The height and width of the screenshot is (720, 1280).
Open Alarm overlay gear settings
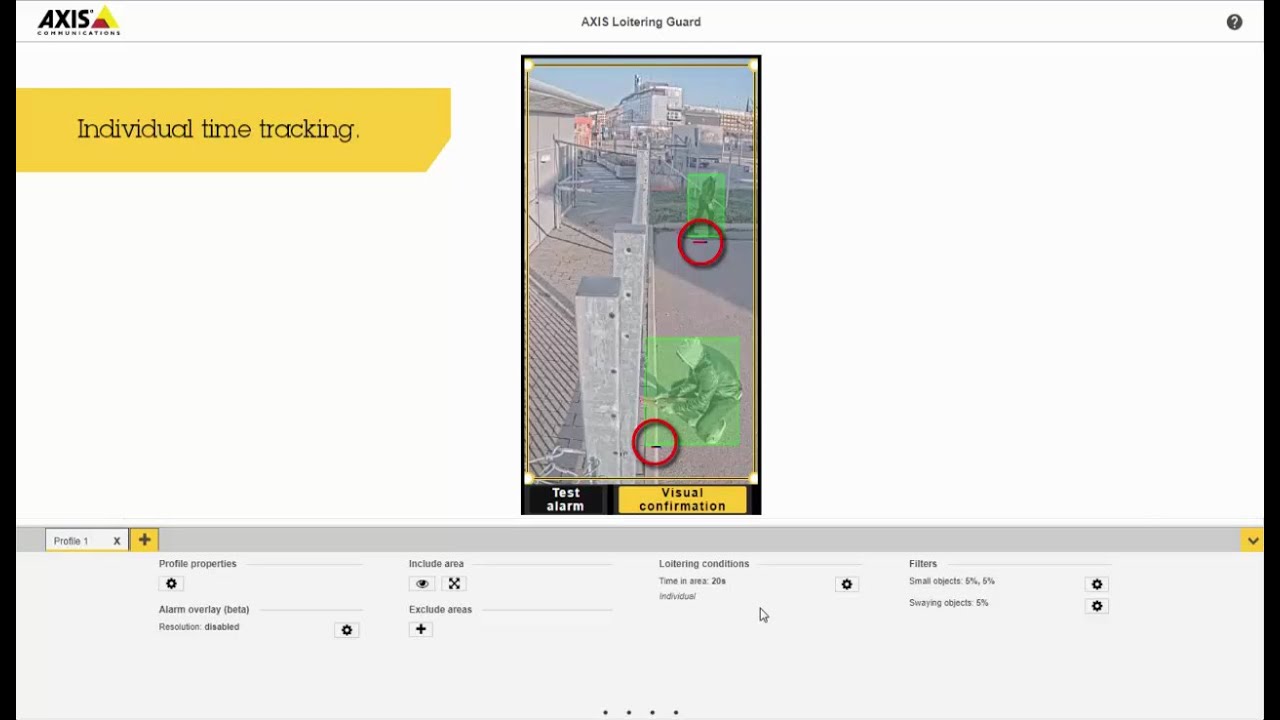347,630
